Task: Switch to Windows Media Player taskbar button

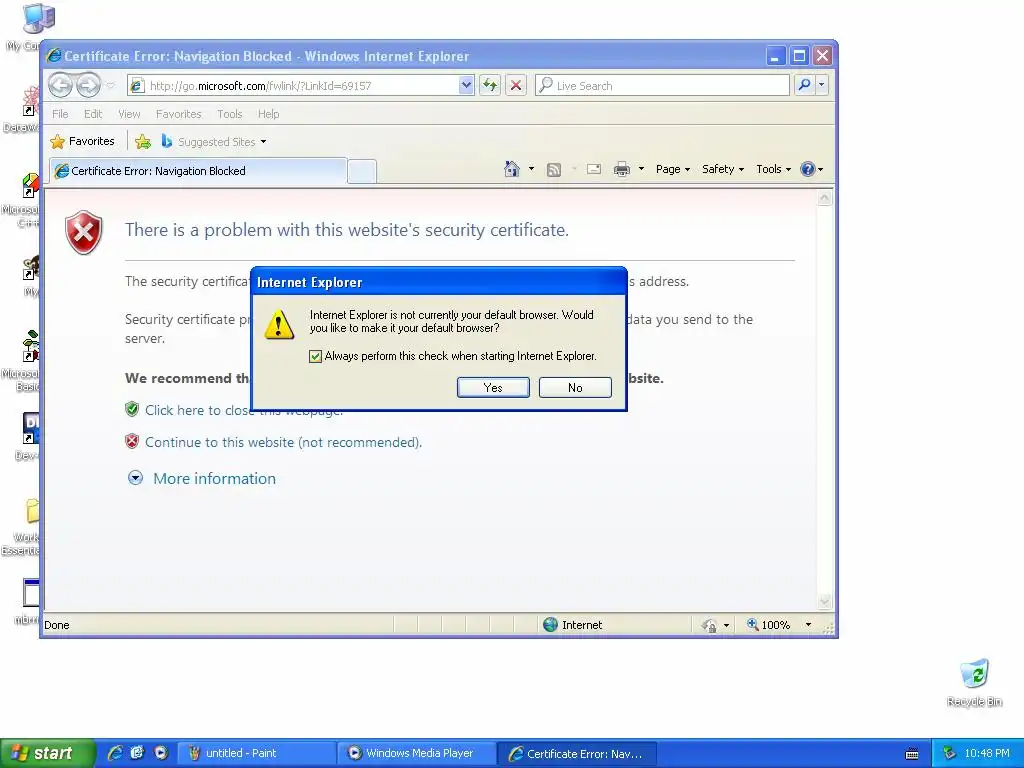Action: (417, 753)
